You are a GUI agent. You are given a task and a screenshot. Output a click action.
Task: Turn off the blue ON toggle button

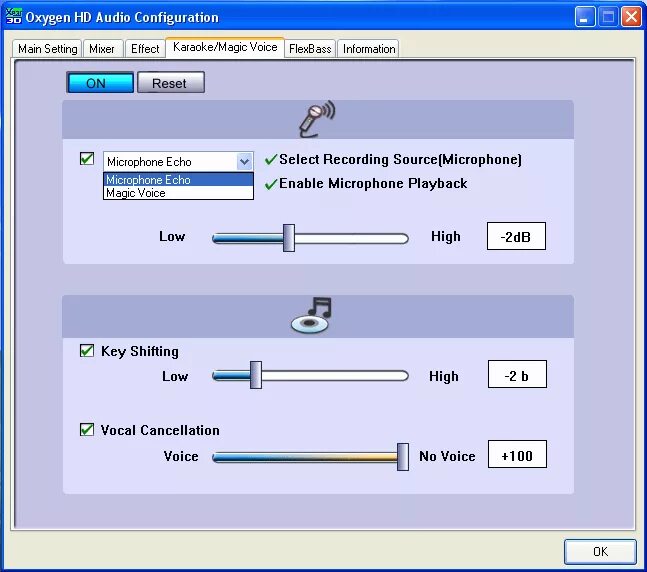coord(100,83)
